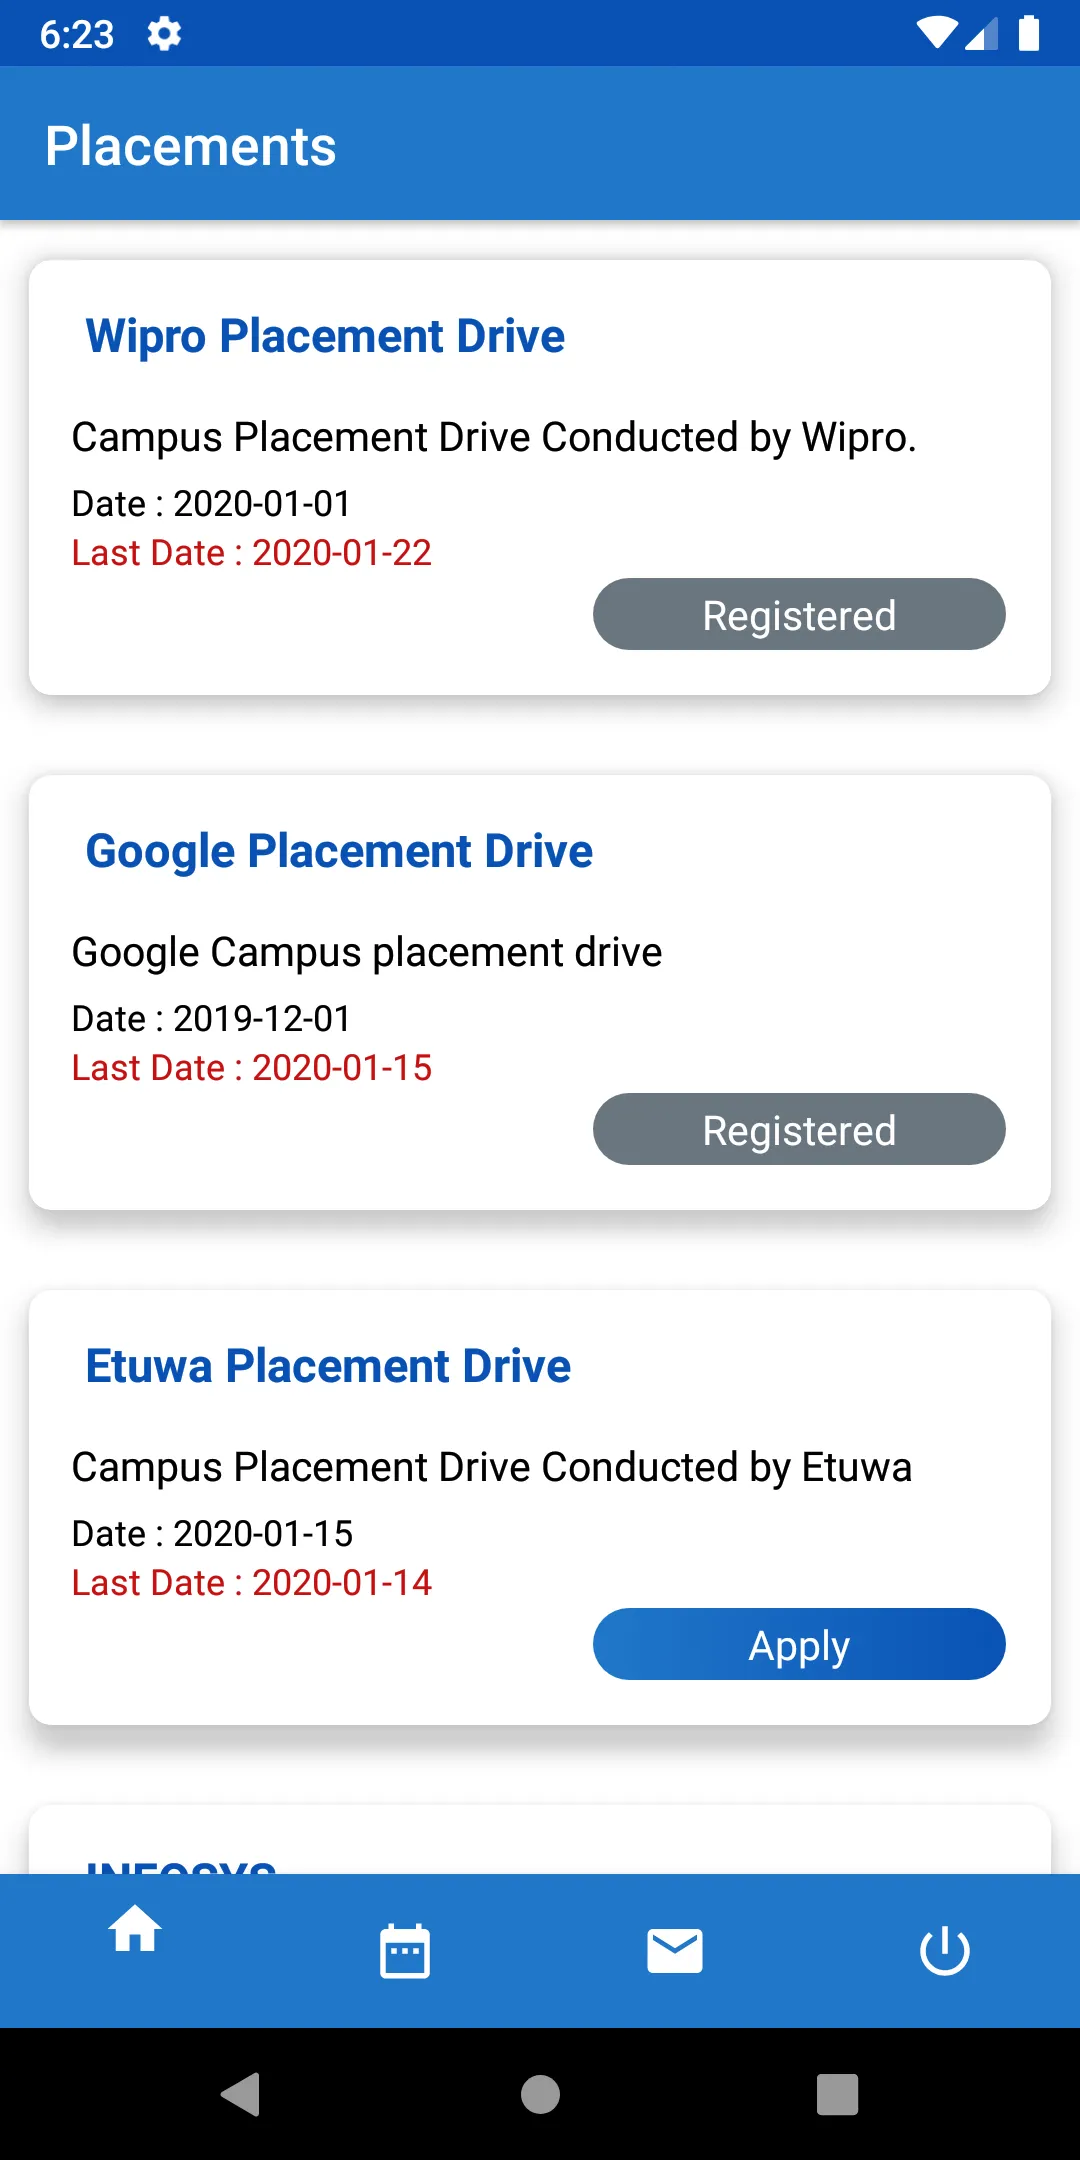Tap the Placements header title

[190, 146]
